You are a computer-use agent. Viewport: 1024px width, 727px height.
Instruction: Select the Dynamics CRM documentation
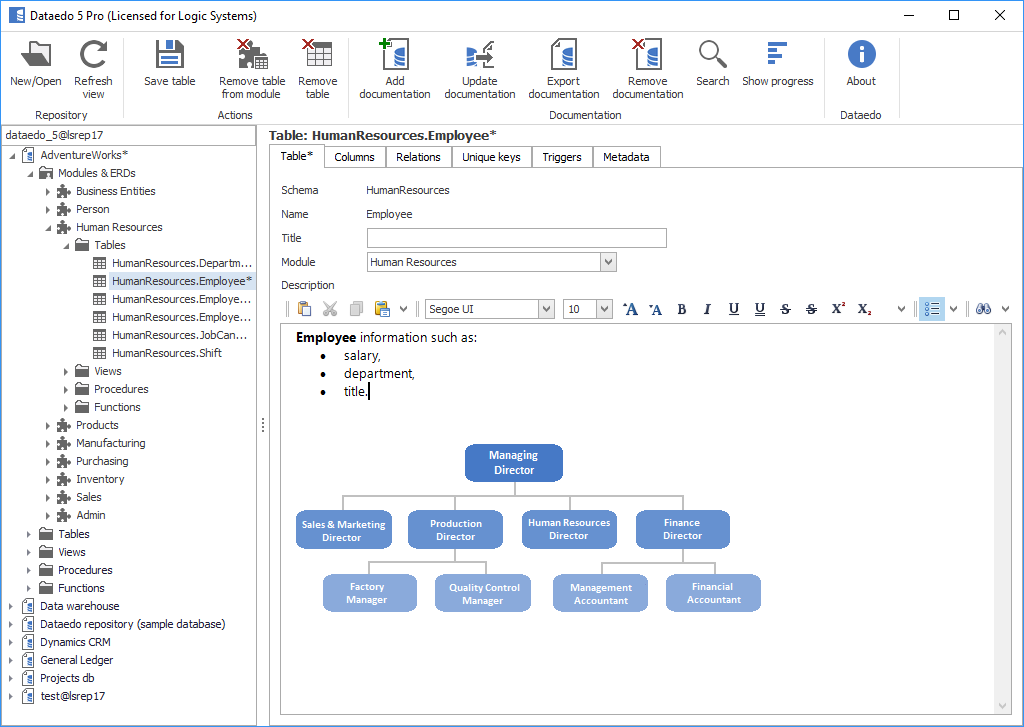pos(75,642)
